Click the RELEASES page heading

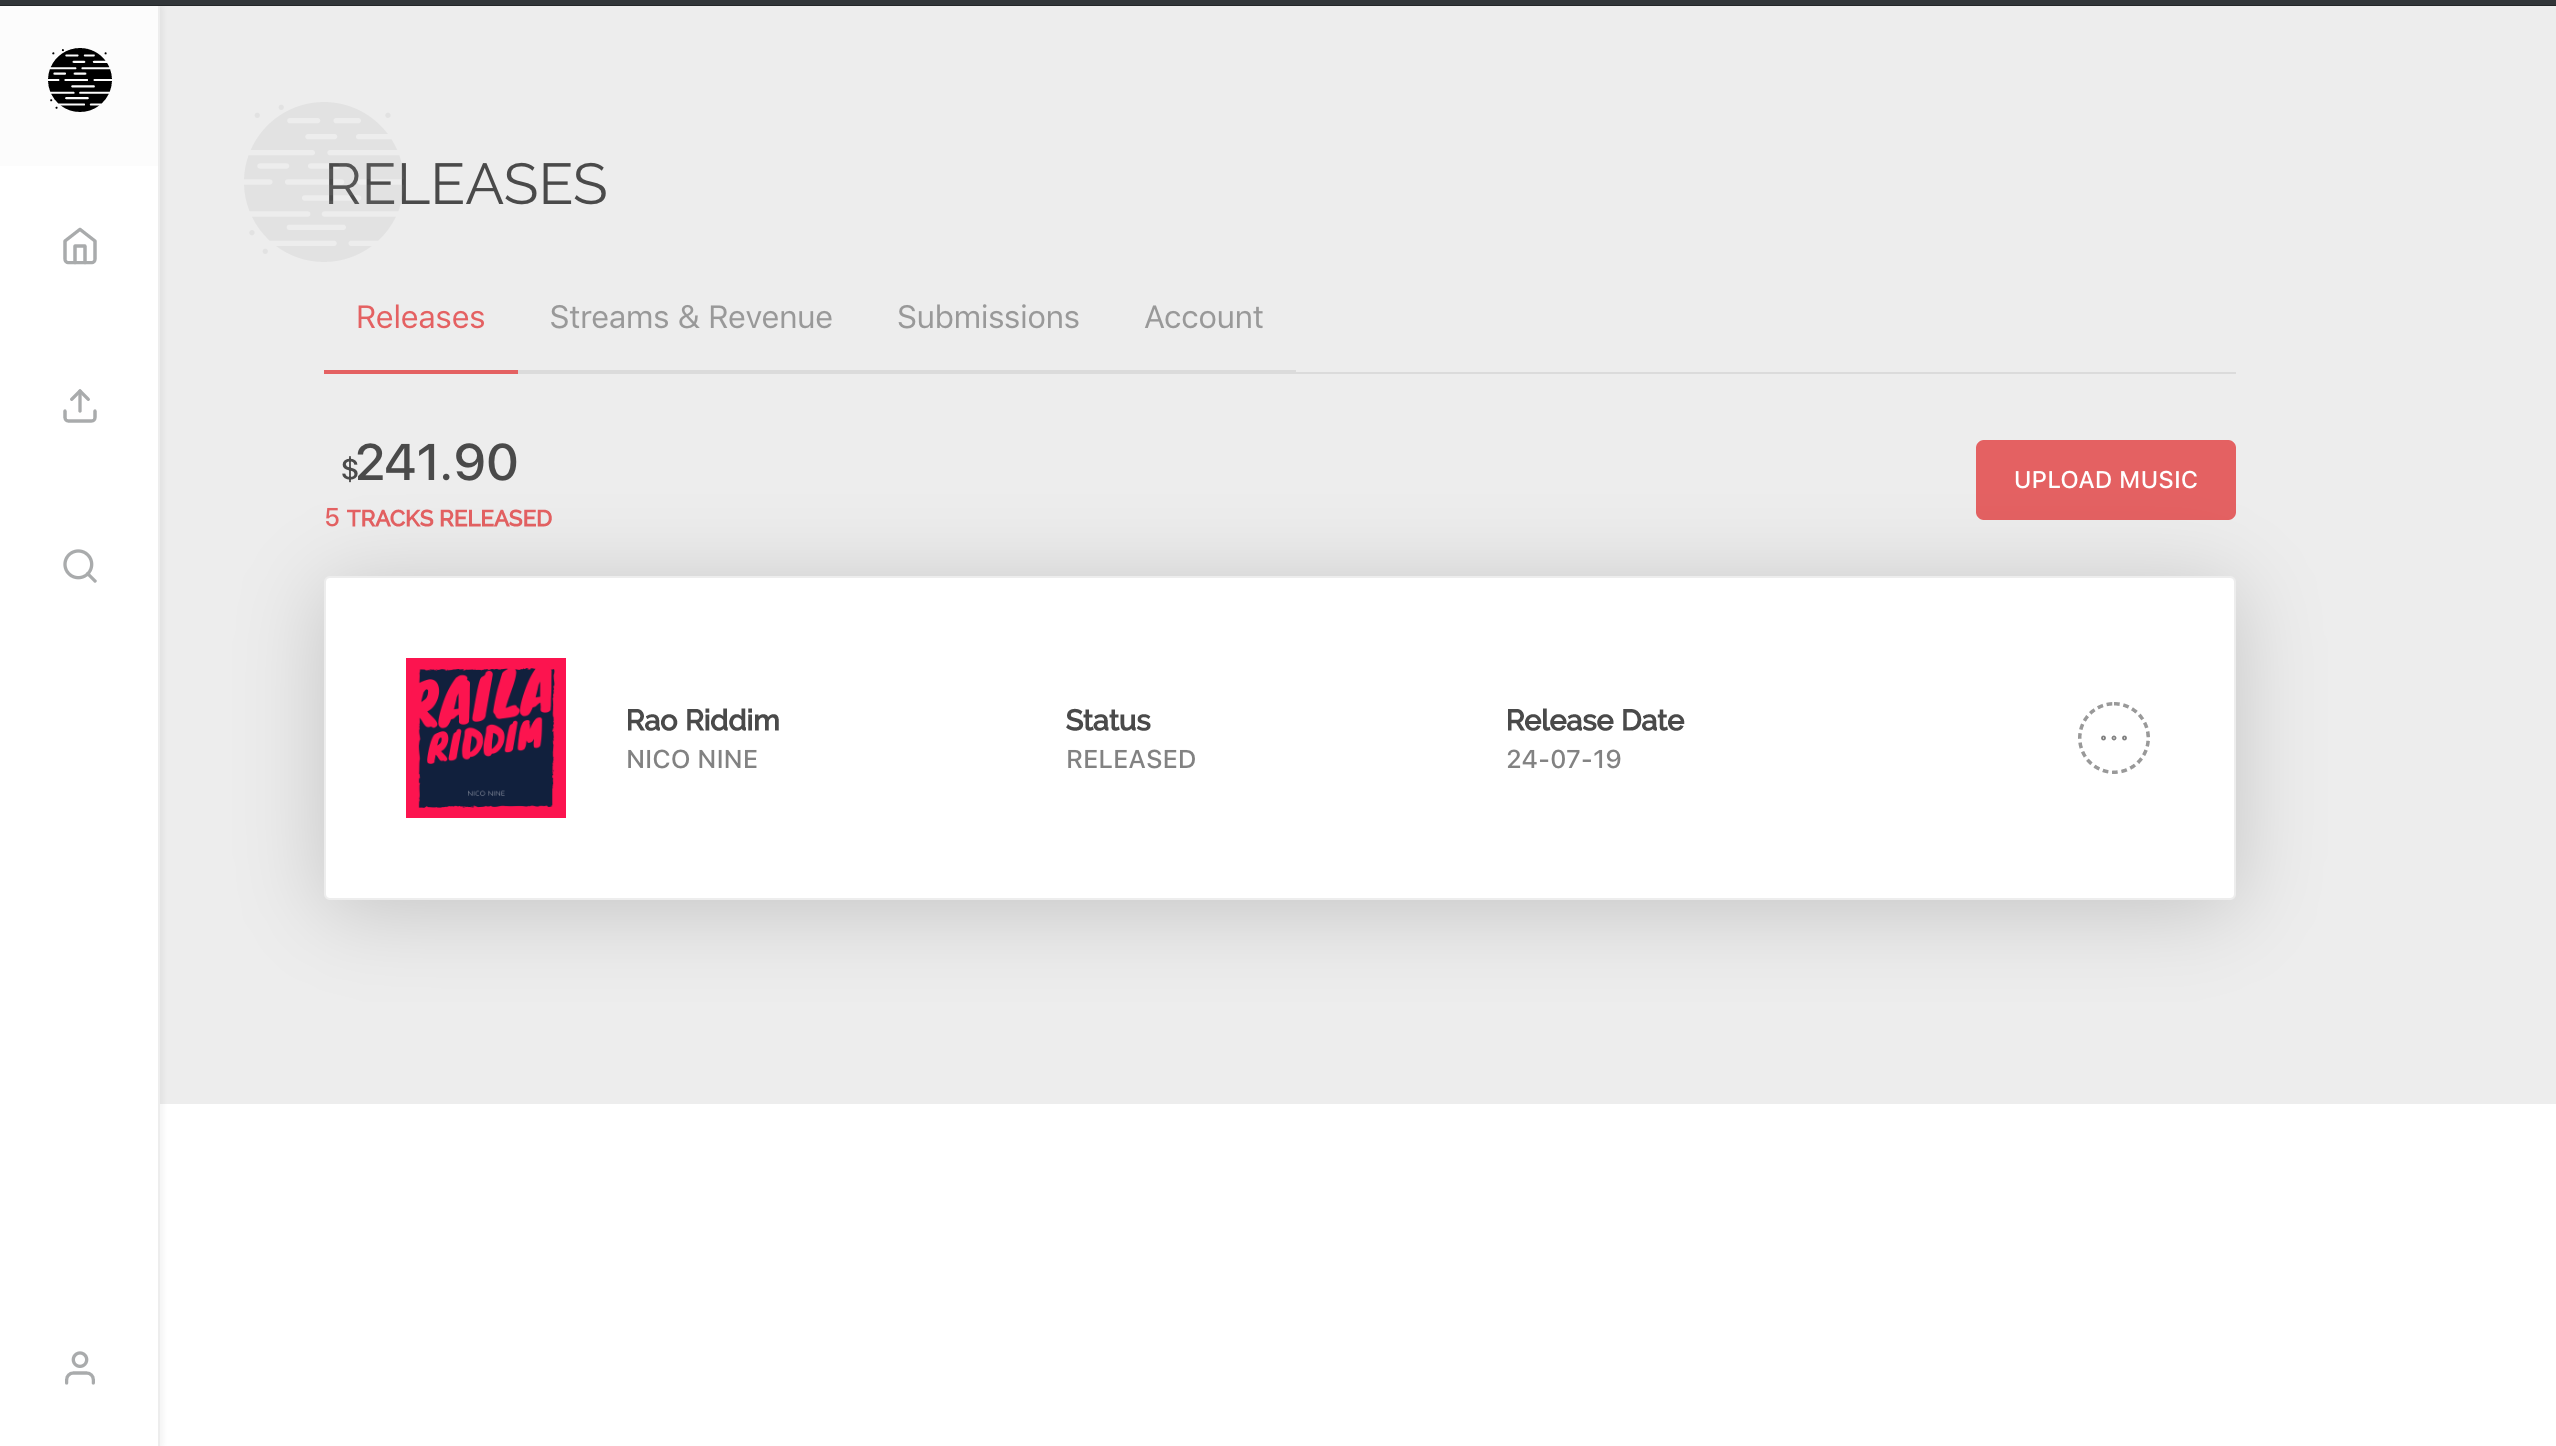click(x=466, y=185)
